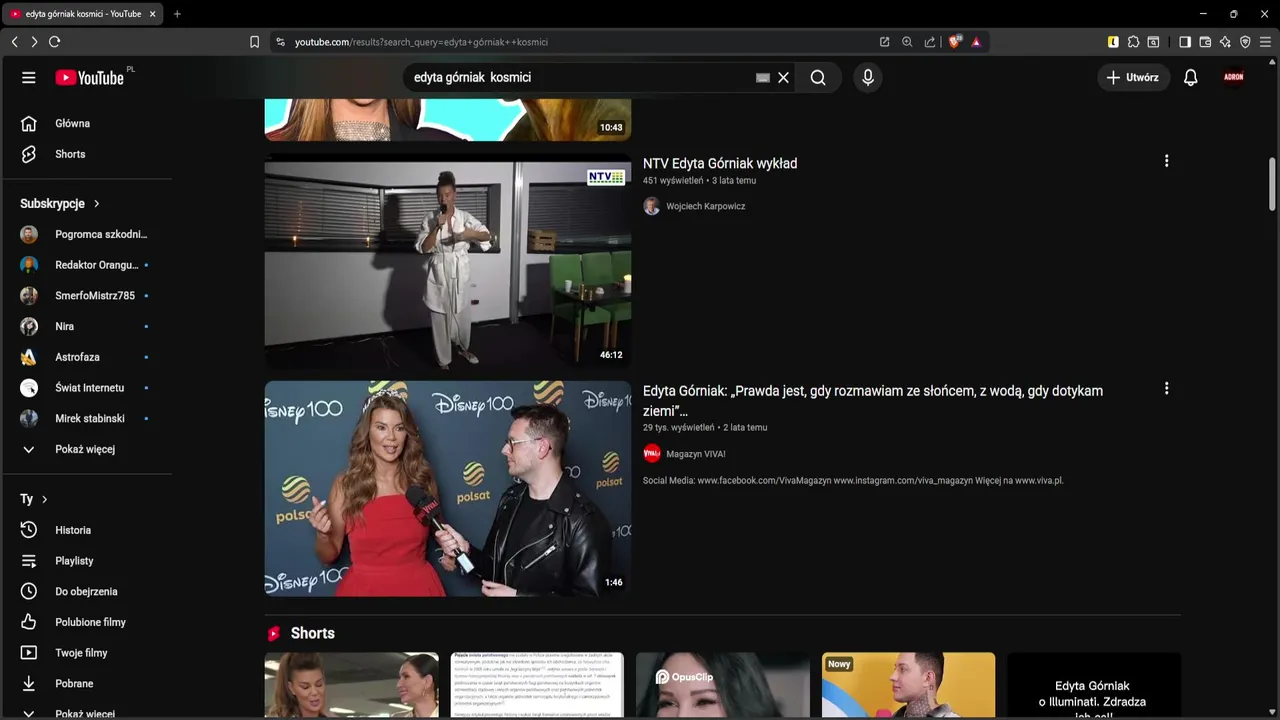Go to the YouTube logo home

pyautogui.click(x=91, y=78)
